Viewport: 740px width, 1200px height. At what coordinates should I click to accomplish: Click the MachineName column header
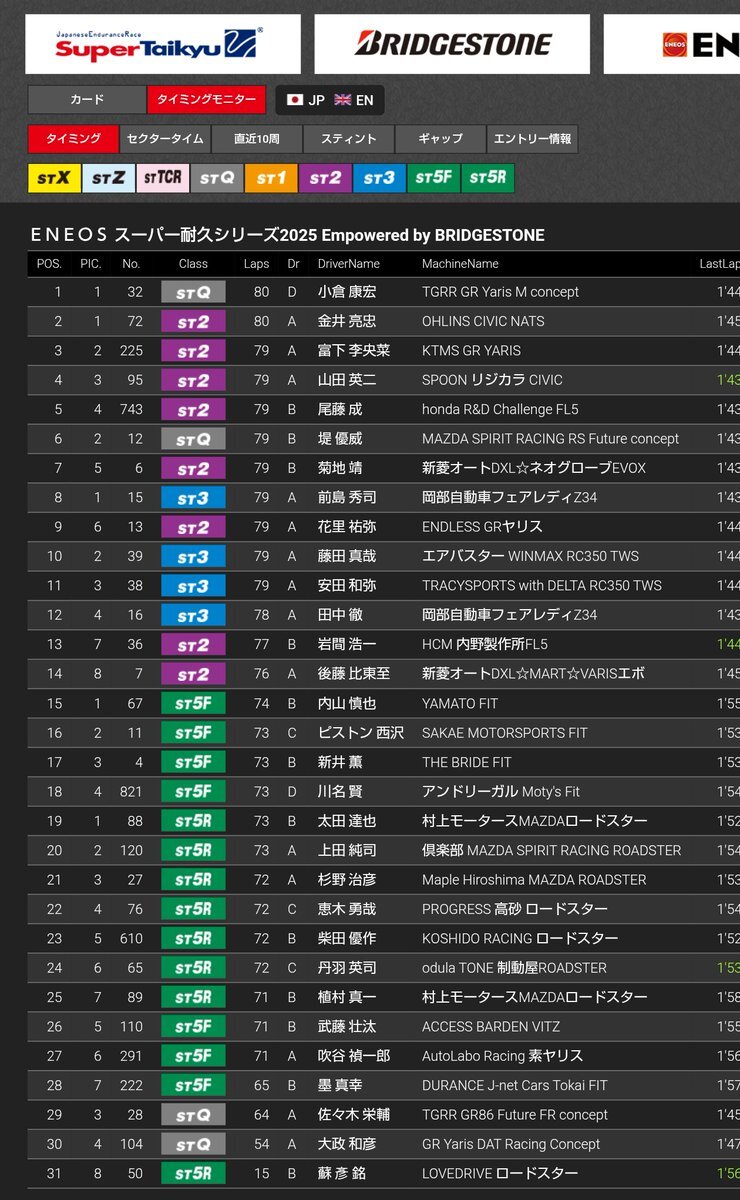(460, 264)
